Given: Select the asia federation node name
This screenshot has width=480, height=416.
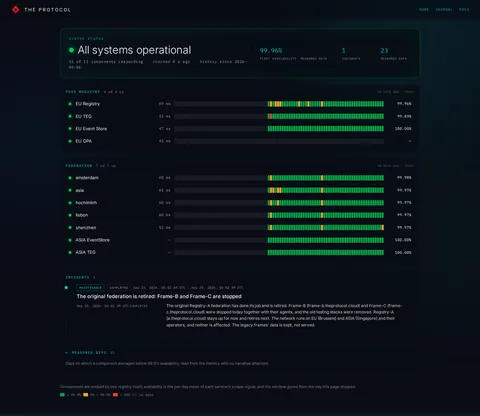Looking at the screenshot, I should [80, 190].
